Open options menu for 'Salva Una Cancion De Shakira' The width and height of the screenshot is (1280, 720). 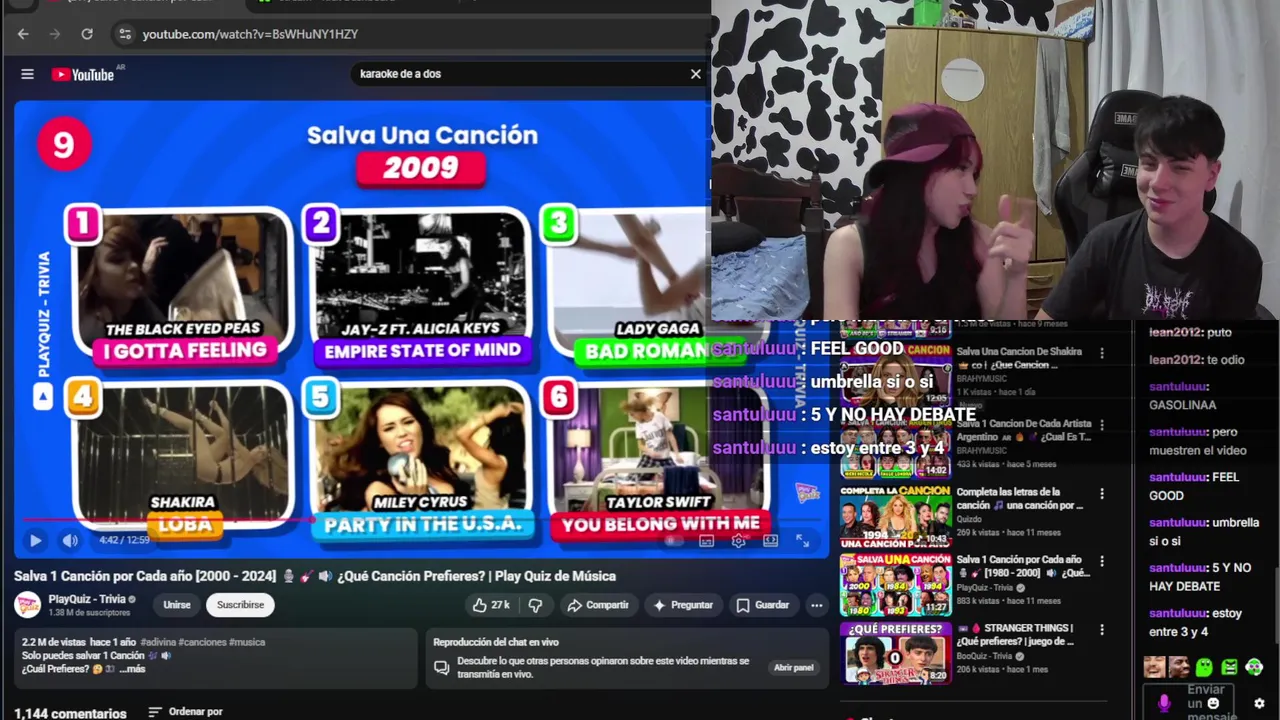click(x=1102, y=353)
